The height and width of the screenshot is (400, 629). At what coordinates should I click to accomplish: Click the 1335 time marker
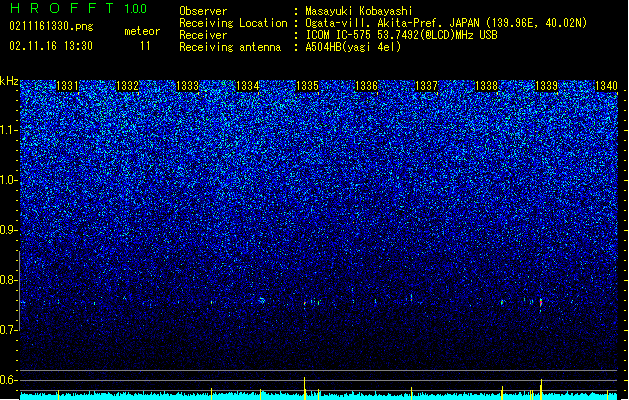[307, 86]
